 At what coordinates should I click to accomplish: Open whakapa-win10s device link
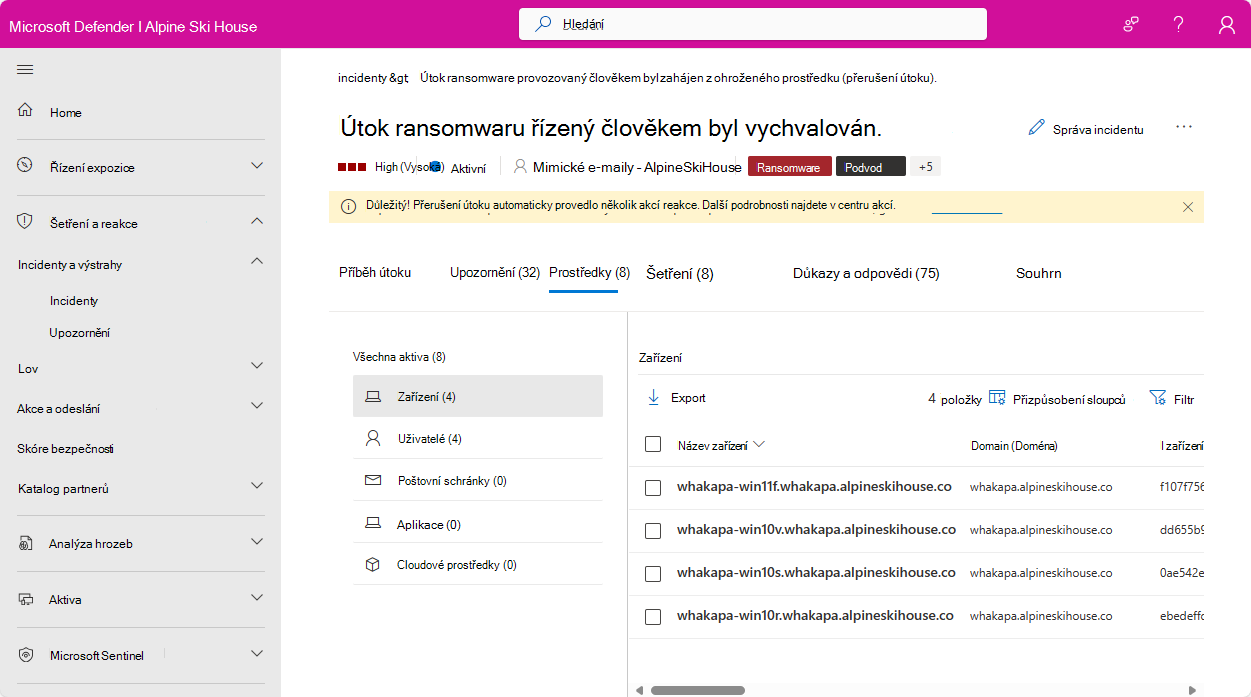coord(816,573)
